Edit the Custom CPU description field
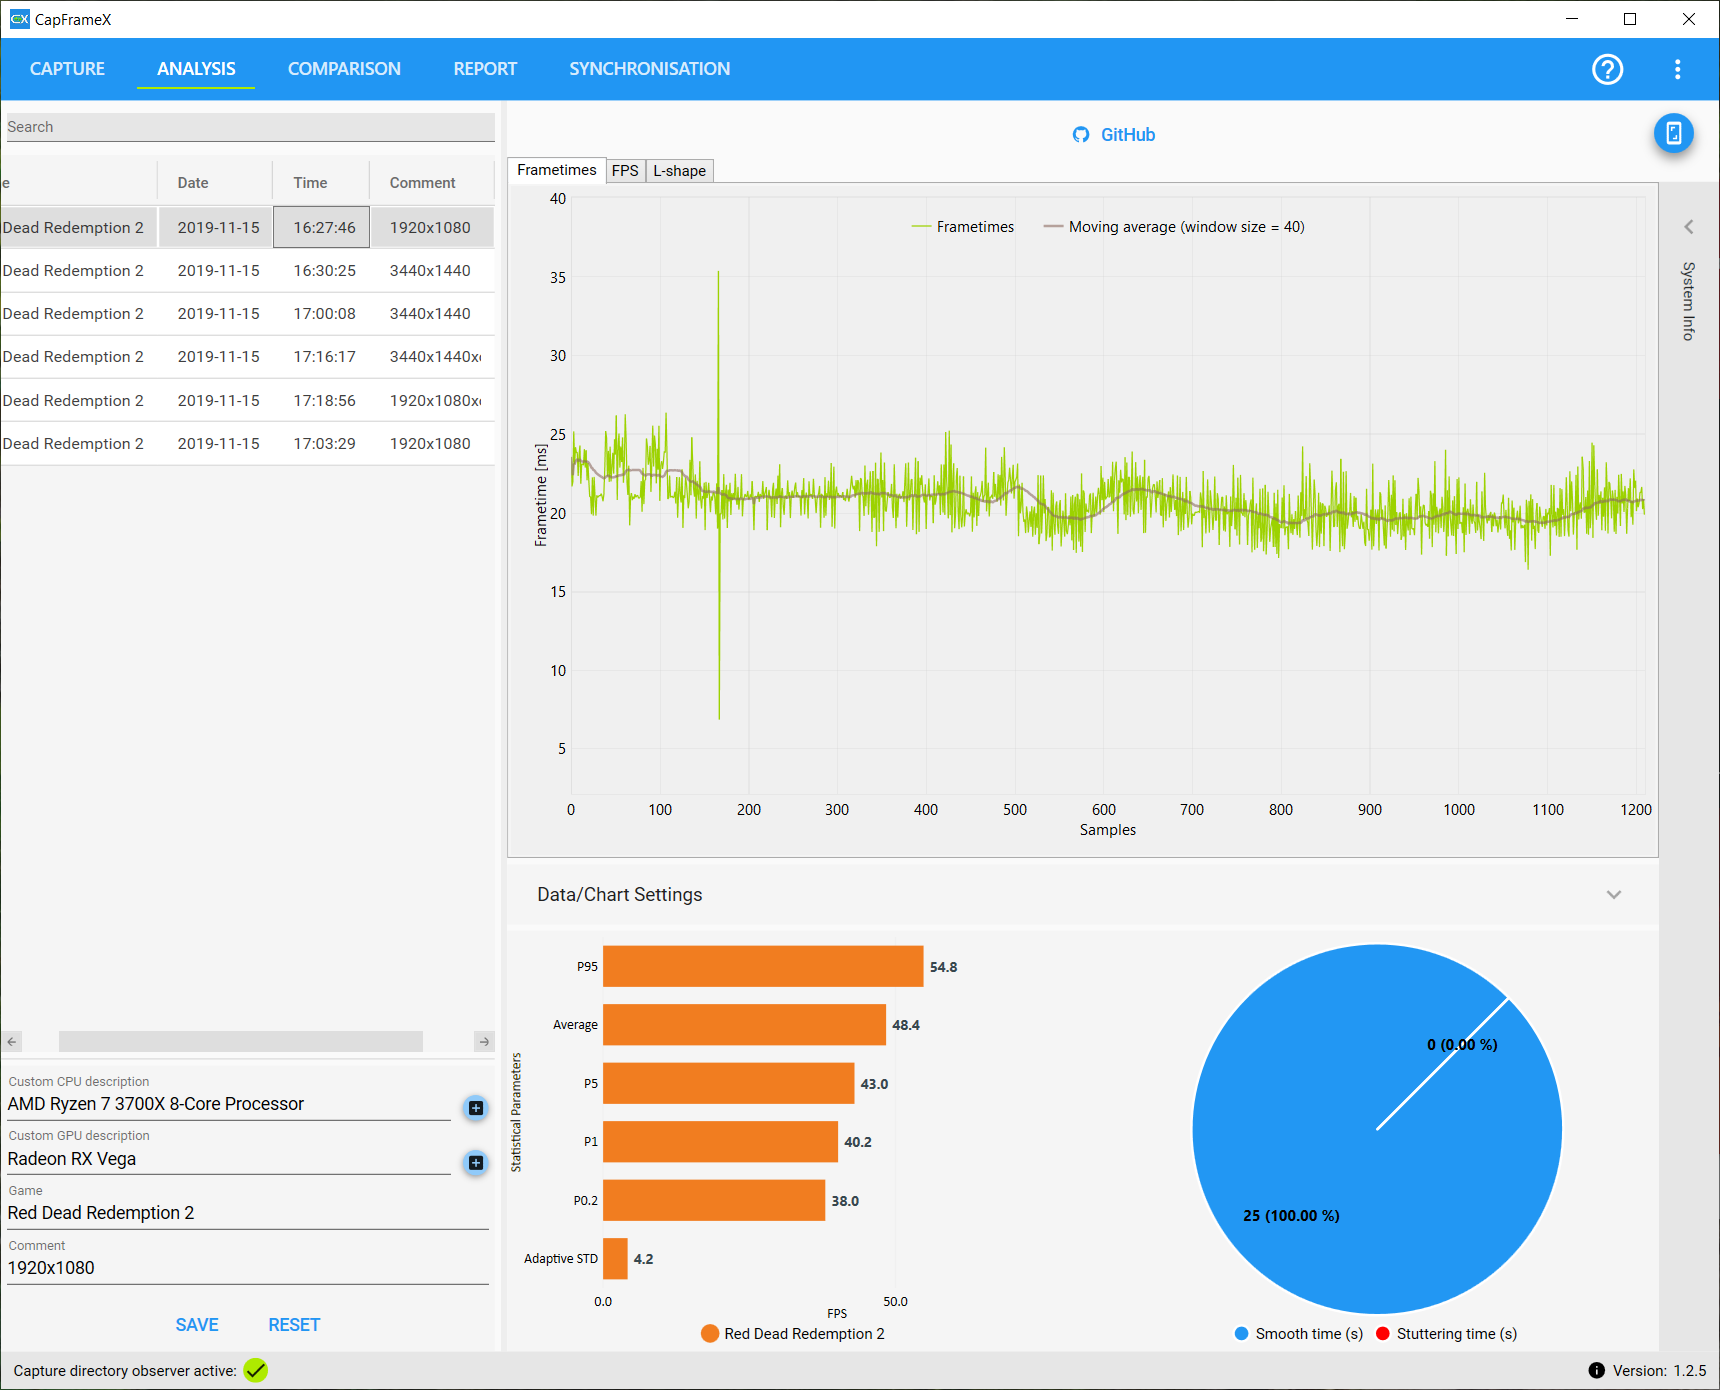Screen dimensions: 1720x1390 (229, 1104)
